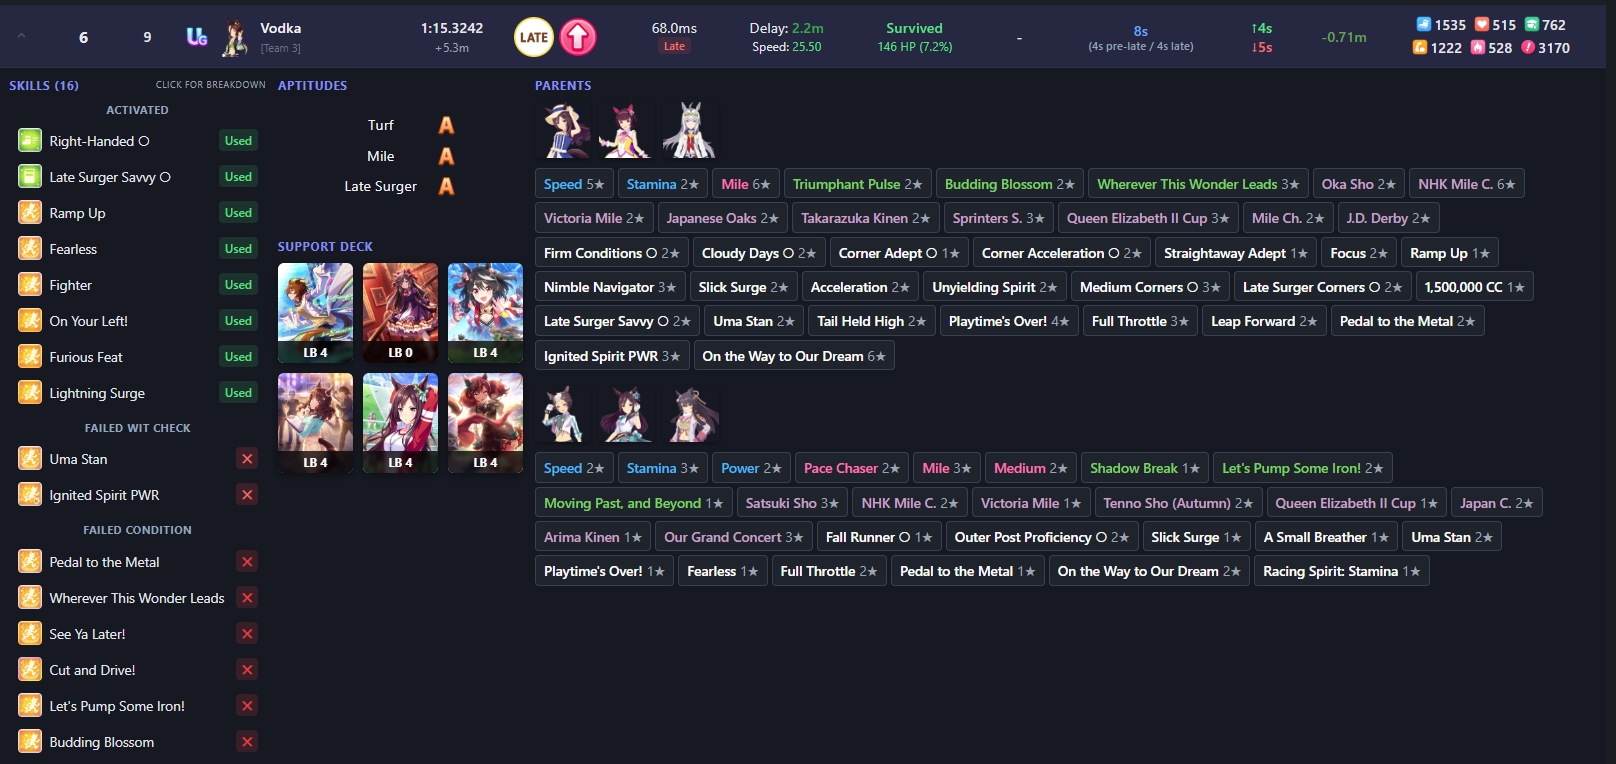The image size is (1616, 764).
Task: Click the Ramp Up skill icon
Action: pos(30,213)
